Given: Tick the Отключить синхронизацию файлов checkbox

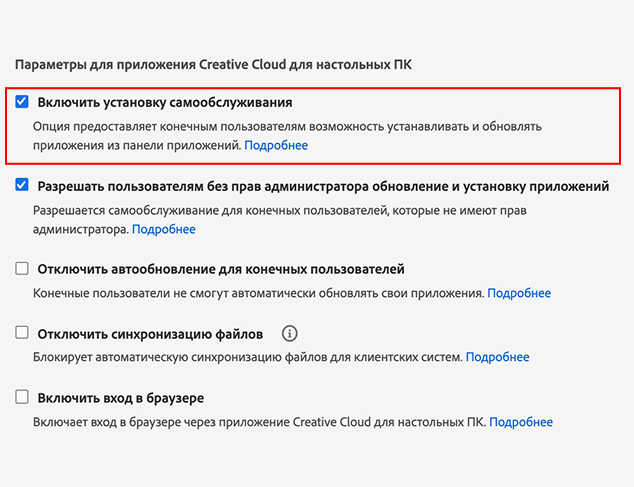Looking at the screenshot, I should [23, 333].
